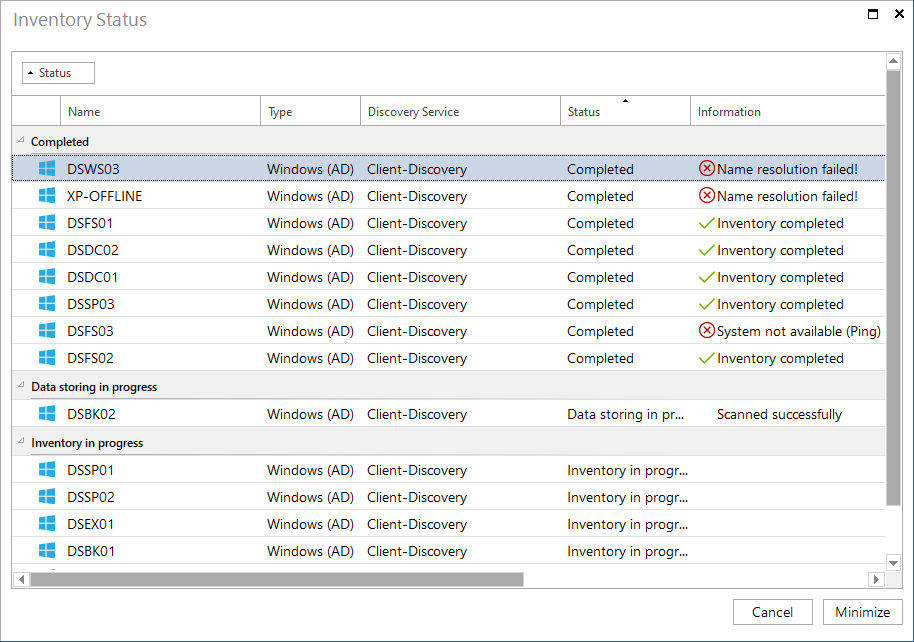Click the horizontal scrollbar right arrow
The width and height of the screenshot is (914, 642).
[x=876, y=580]
